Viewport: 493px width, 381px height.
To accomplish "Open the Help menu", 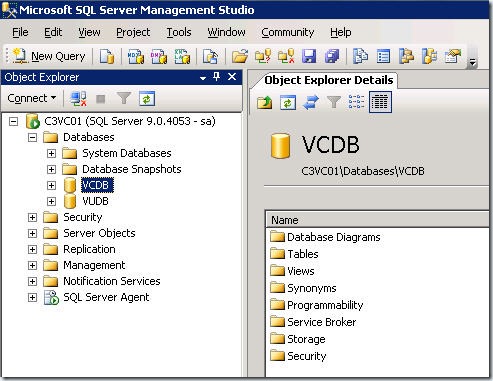I will coord(340,32).
